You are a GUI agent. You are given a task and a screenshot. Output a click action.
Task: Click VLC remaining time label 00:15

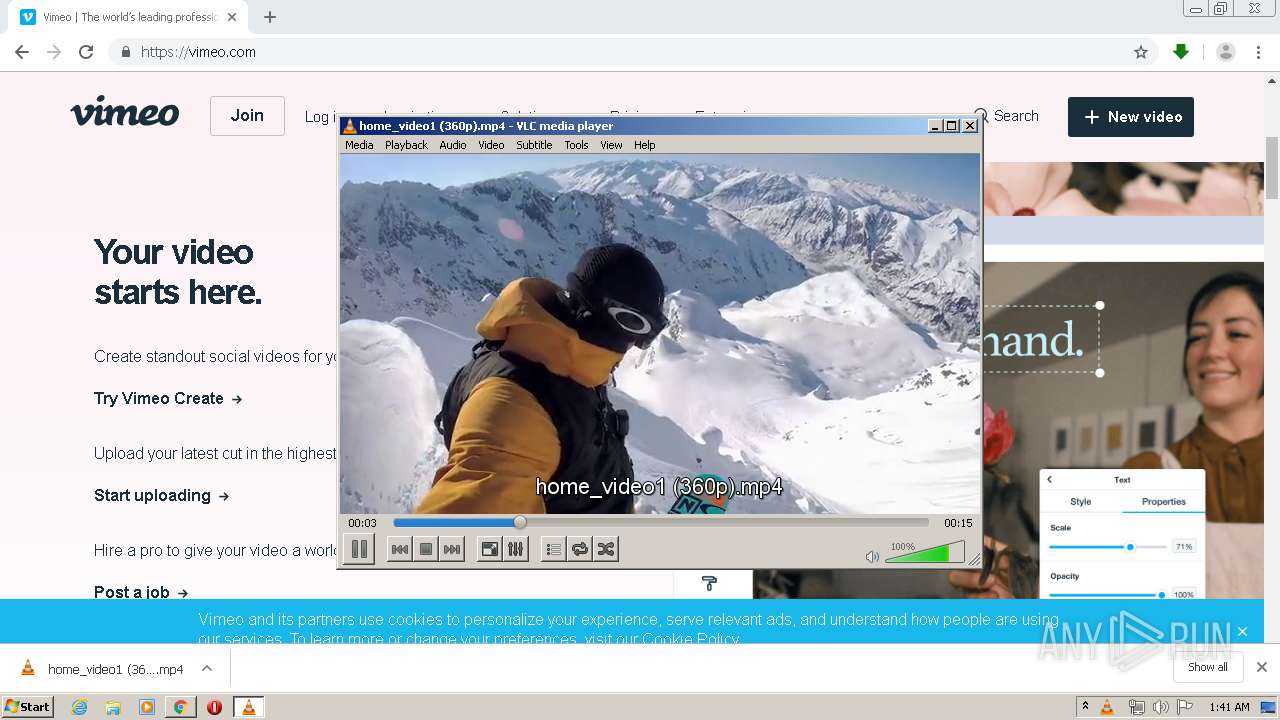tap(958, 523)
